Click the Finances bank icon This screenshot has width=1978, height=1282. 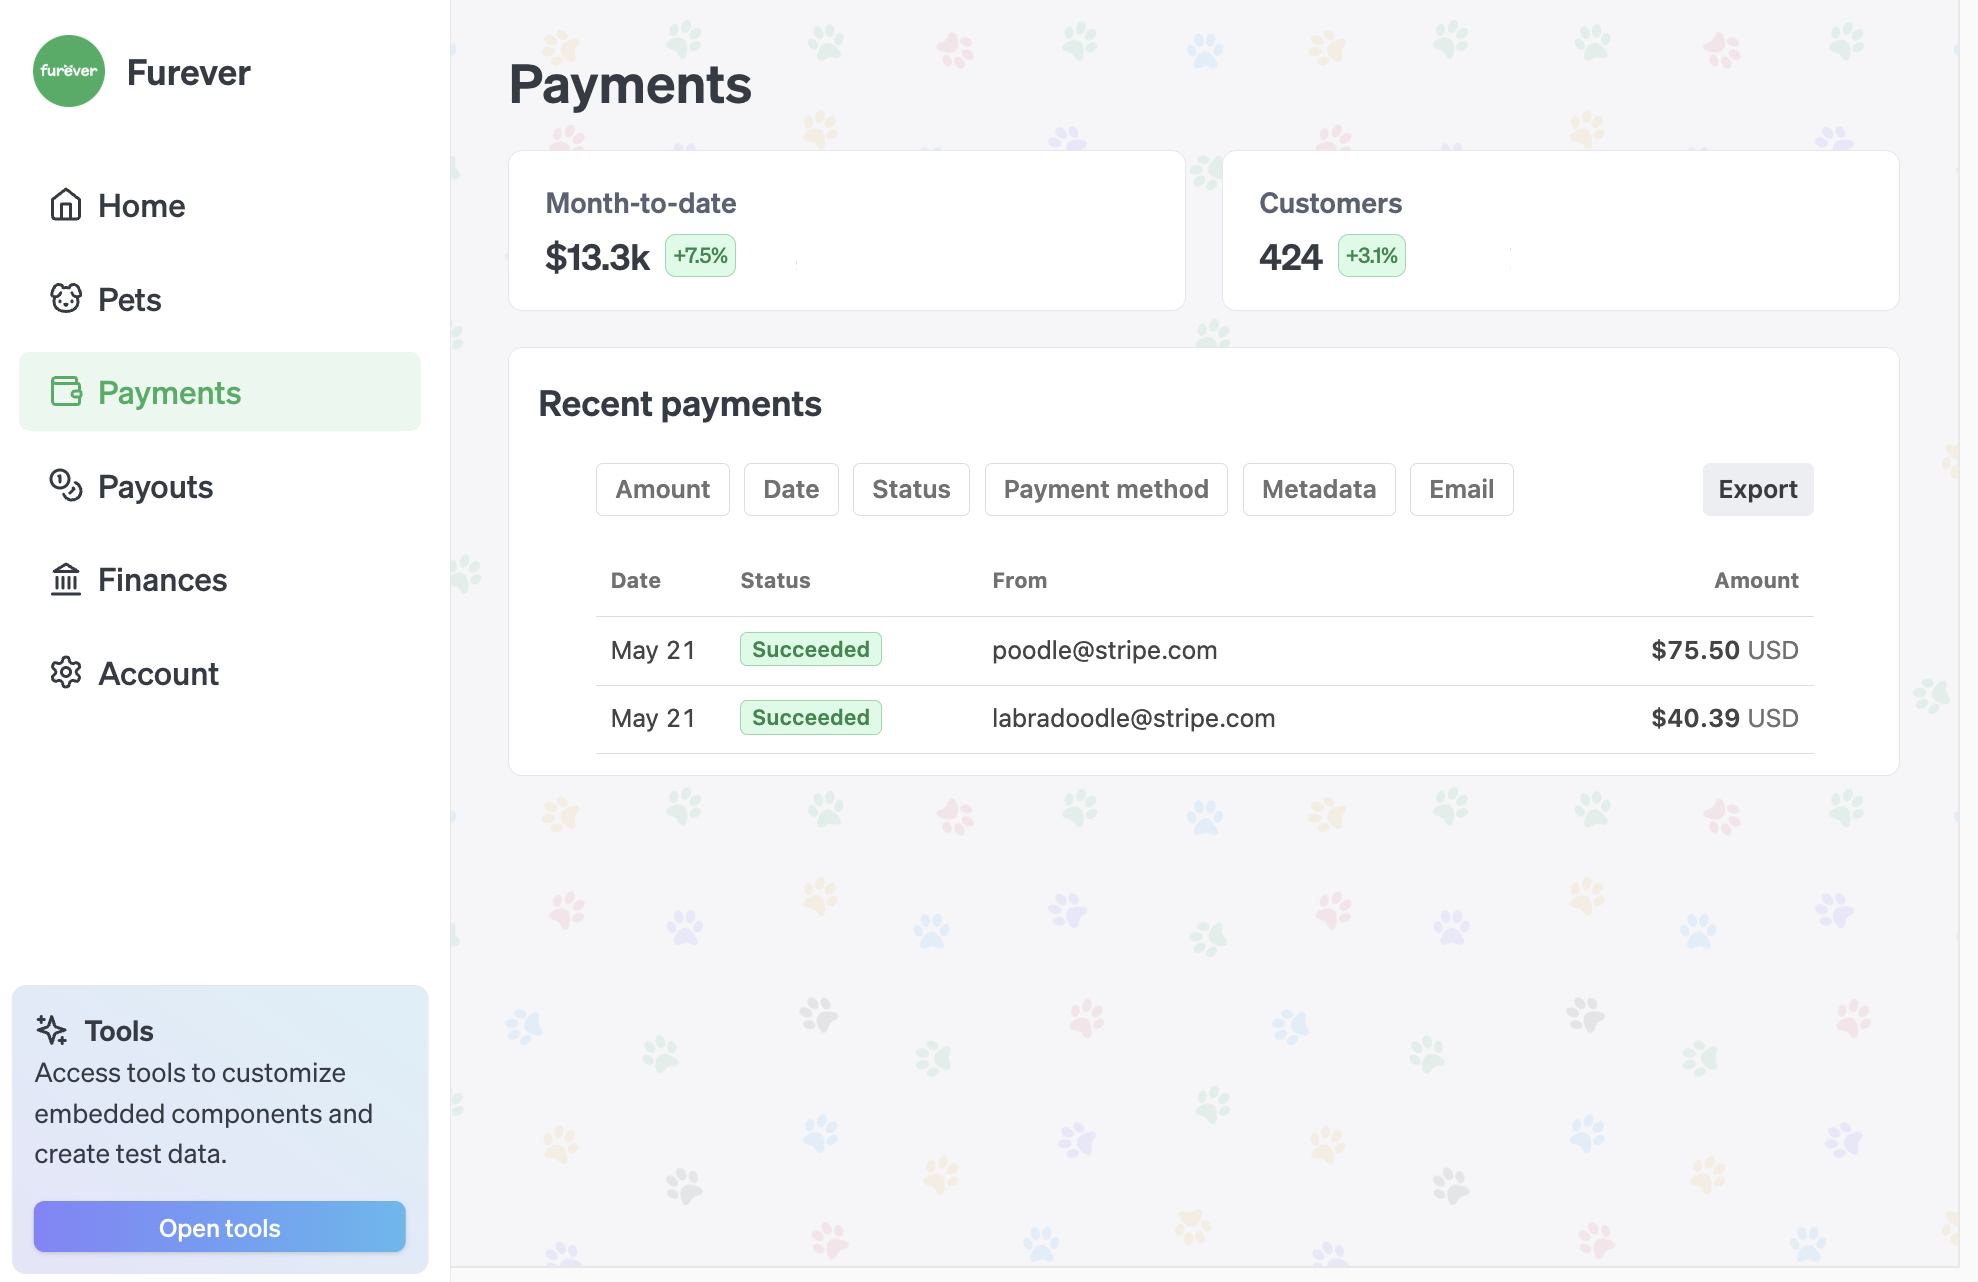coord(66,579)
